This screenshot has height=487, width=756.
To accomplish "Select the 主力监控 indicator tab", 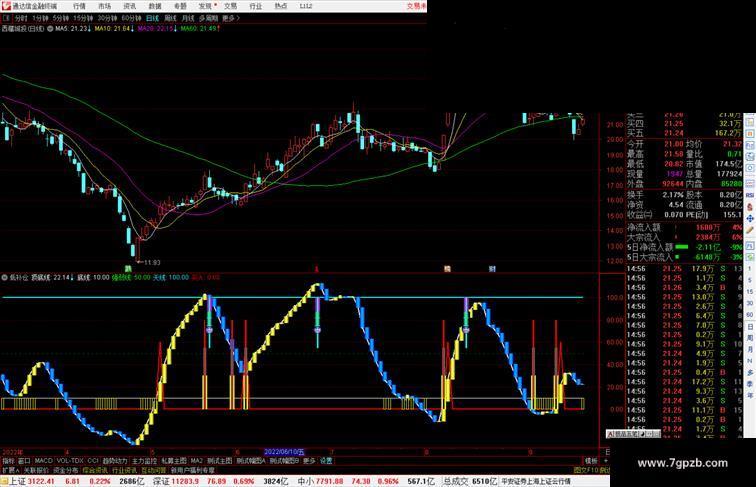I will 144,461.
